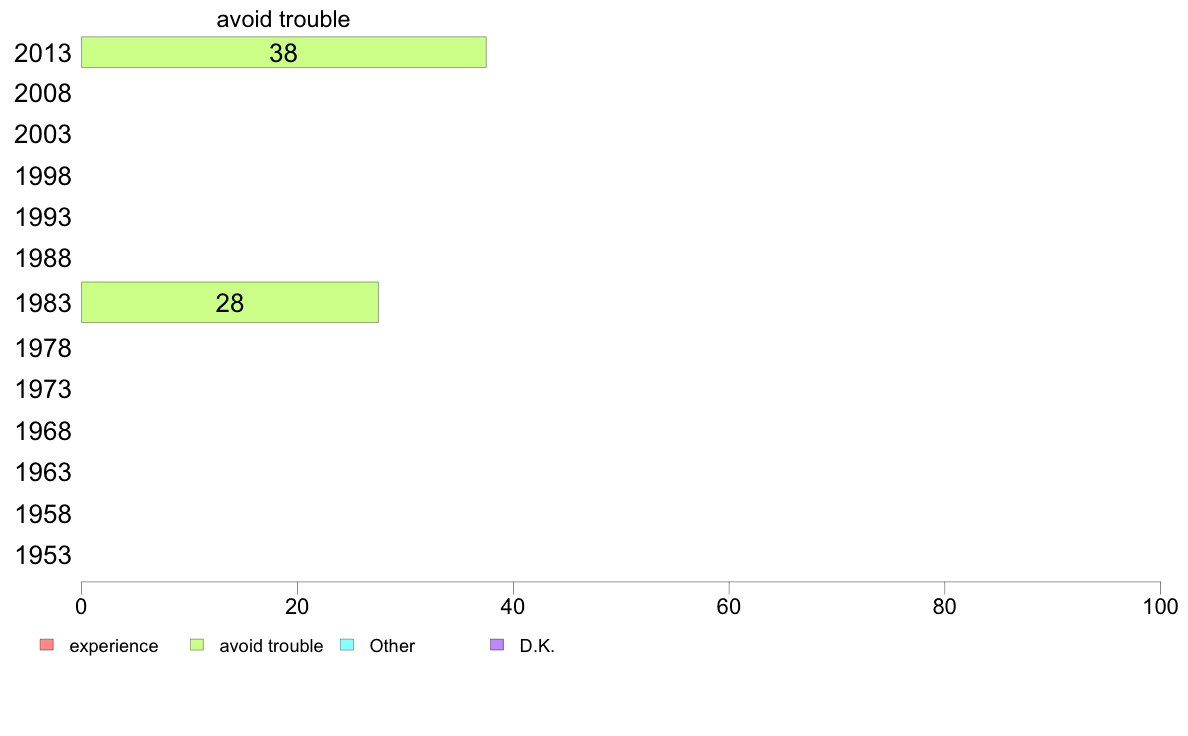Click the Other legend text

tap(392, 646)
